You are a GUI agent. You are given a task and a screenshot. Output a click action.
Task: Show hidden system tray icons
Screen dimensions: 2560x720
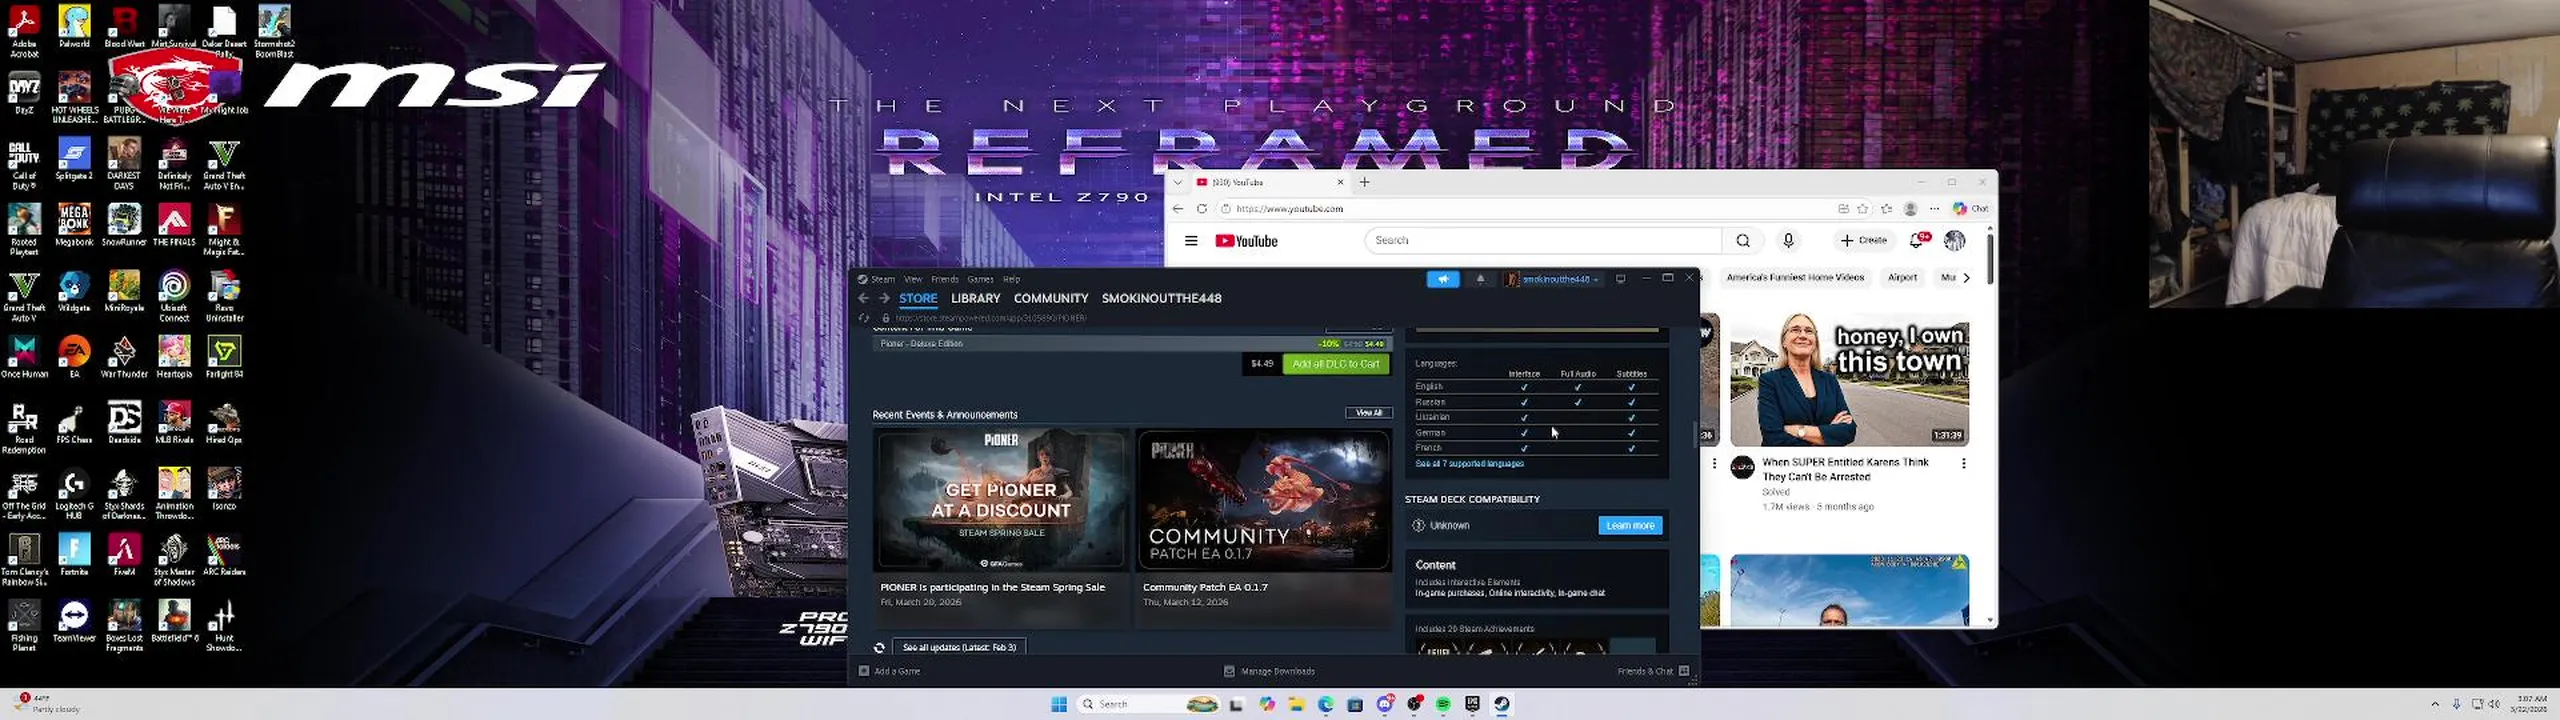[2435, 704]
